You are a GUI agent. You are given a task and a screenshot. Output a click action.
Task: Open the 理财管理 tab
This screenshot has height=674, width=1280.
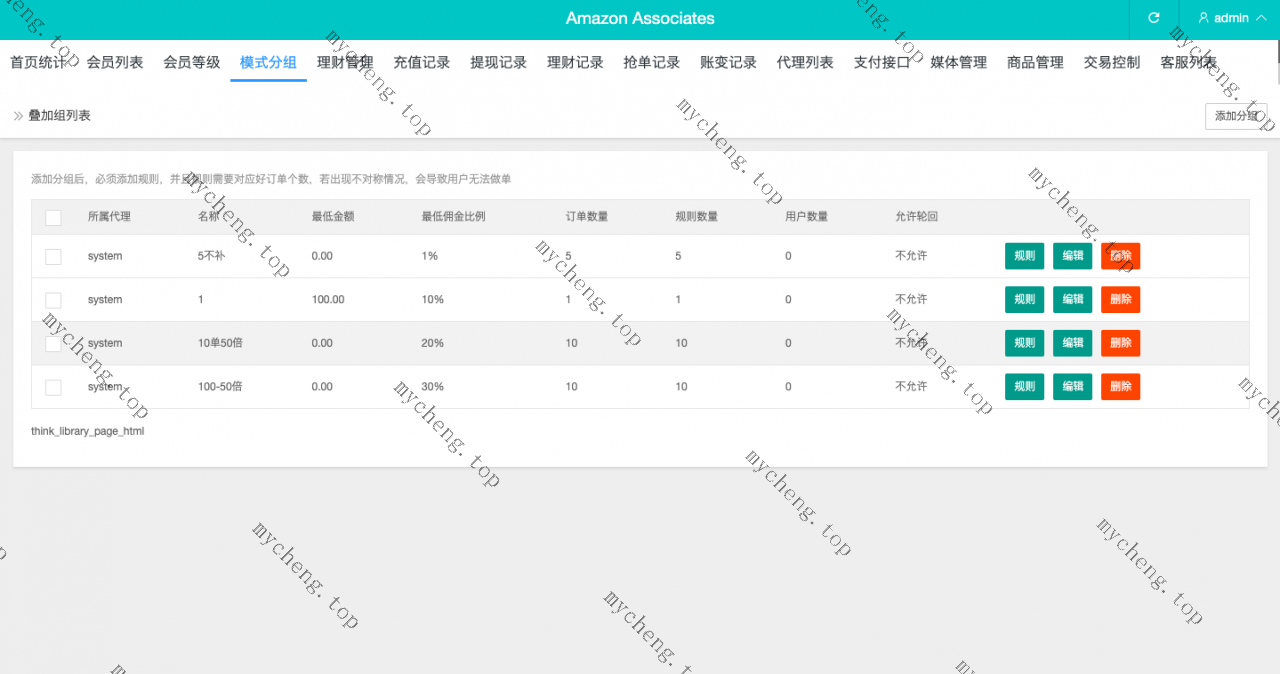click(x=345, y=62)
